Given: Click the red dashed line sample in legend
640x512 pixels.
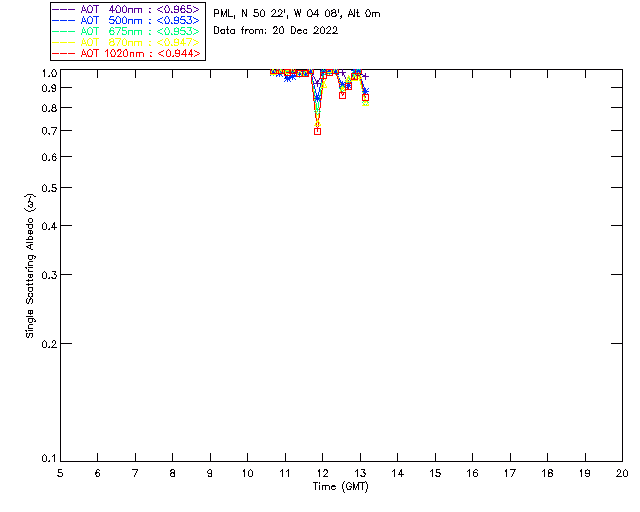Looking at the screenshot, I should (x=63, y=53).
